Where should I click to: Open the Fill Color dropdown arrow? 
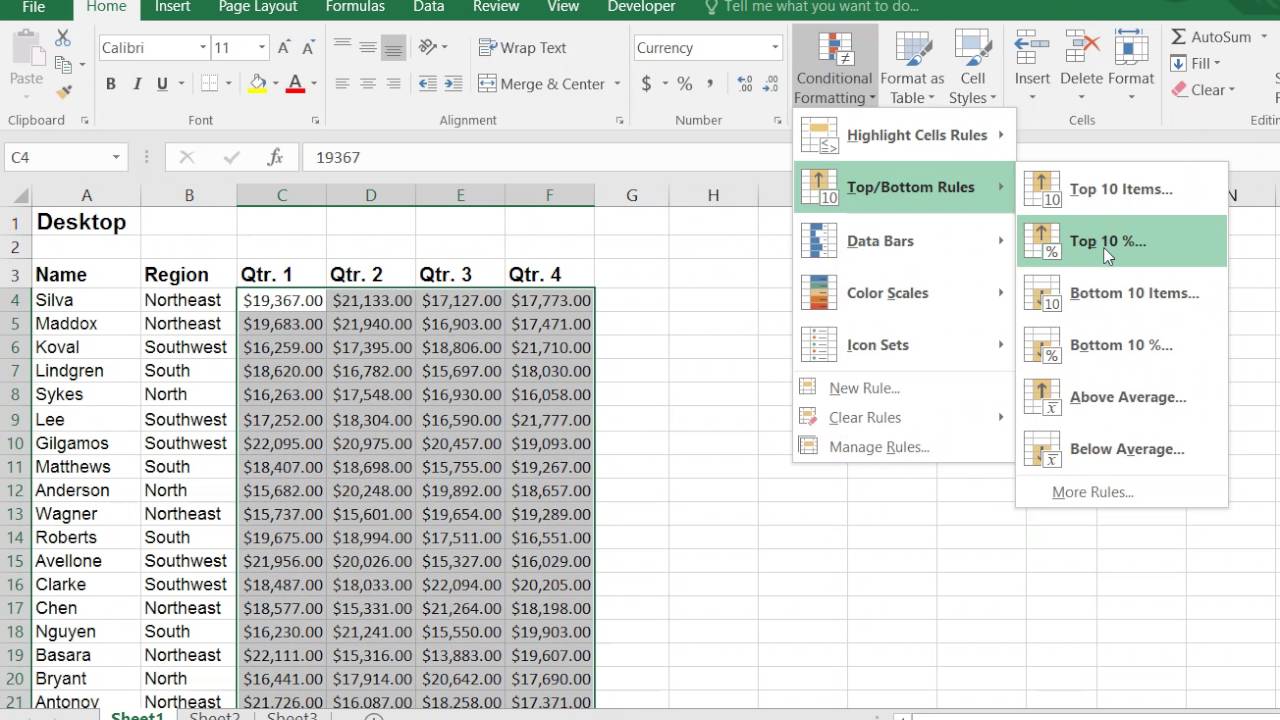click(x=276, y=84)
